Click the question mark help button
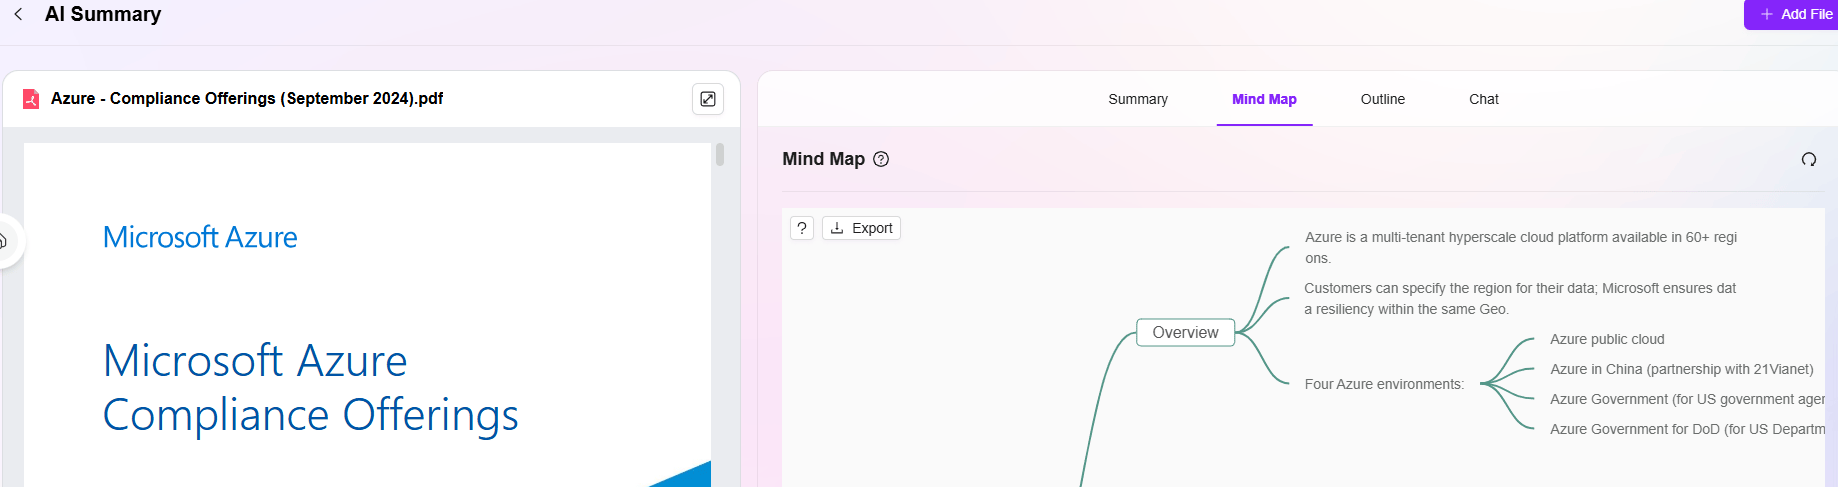This screenshot has height=487, width=1838. click(802, 228)
